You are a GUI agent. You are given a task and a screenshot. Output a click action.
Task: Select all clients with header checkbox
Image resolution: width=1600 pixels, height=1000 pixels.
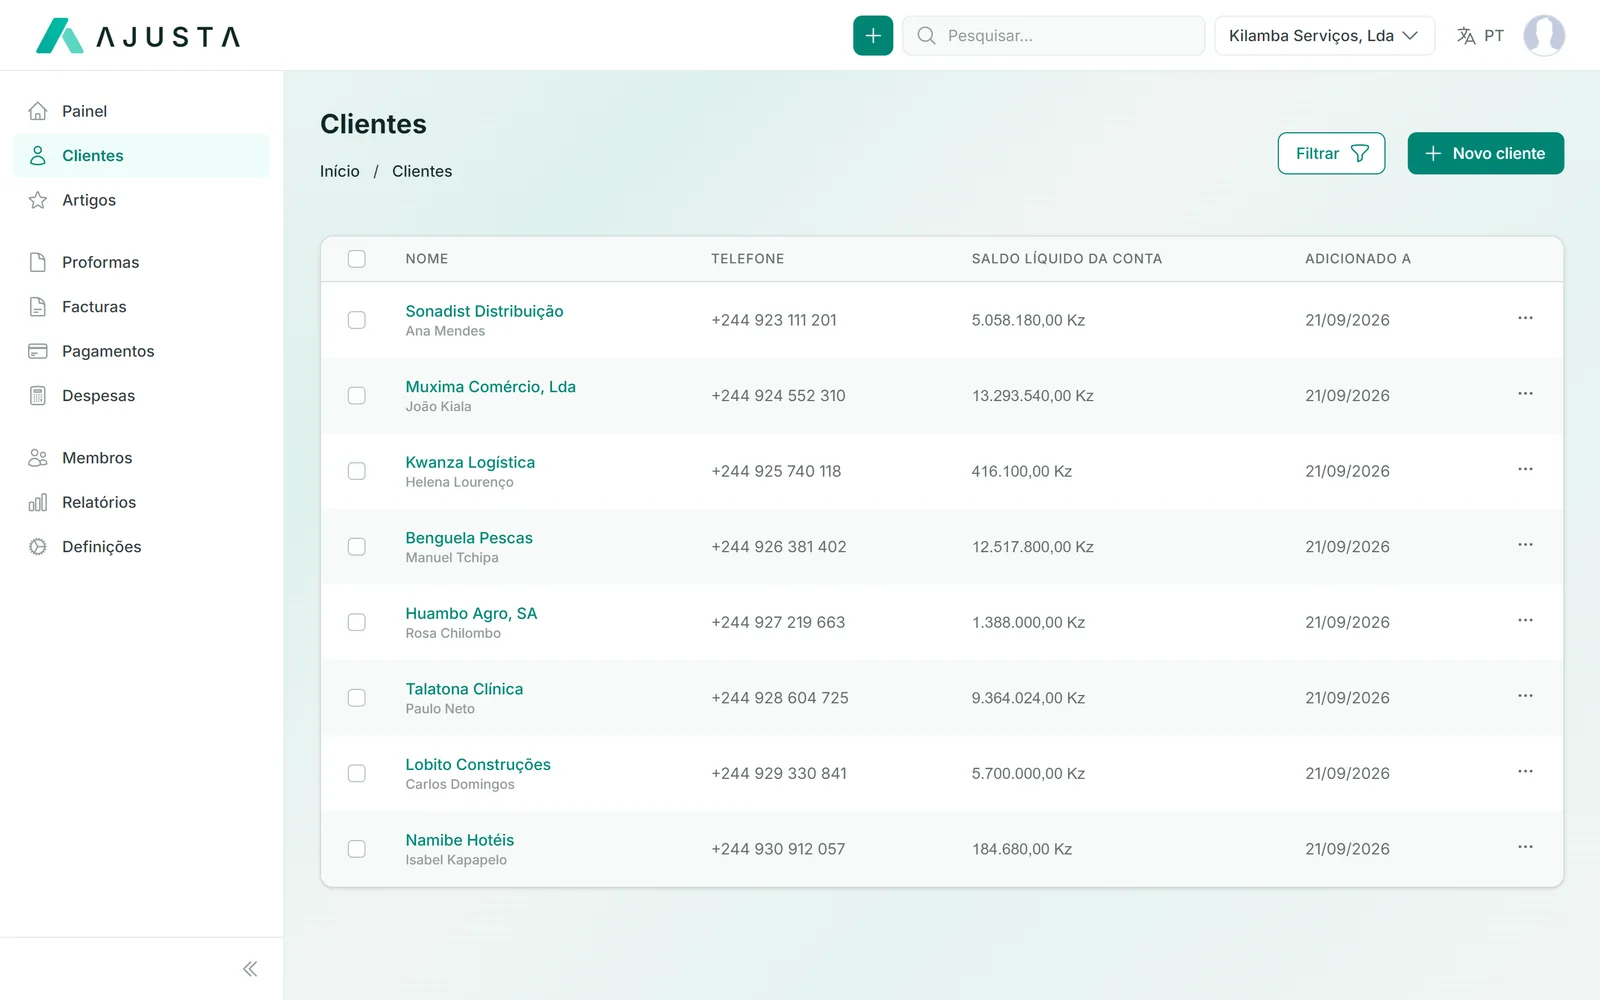[356, 259]
